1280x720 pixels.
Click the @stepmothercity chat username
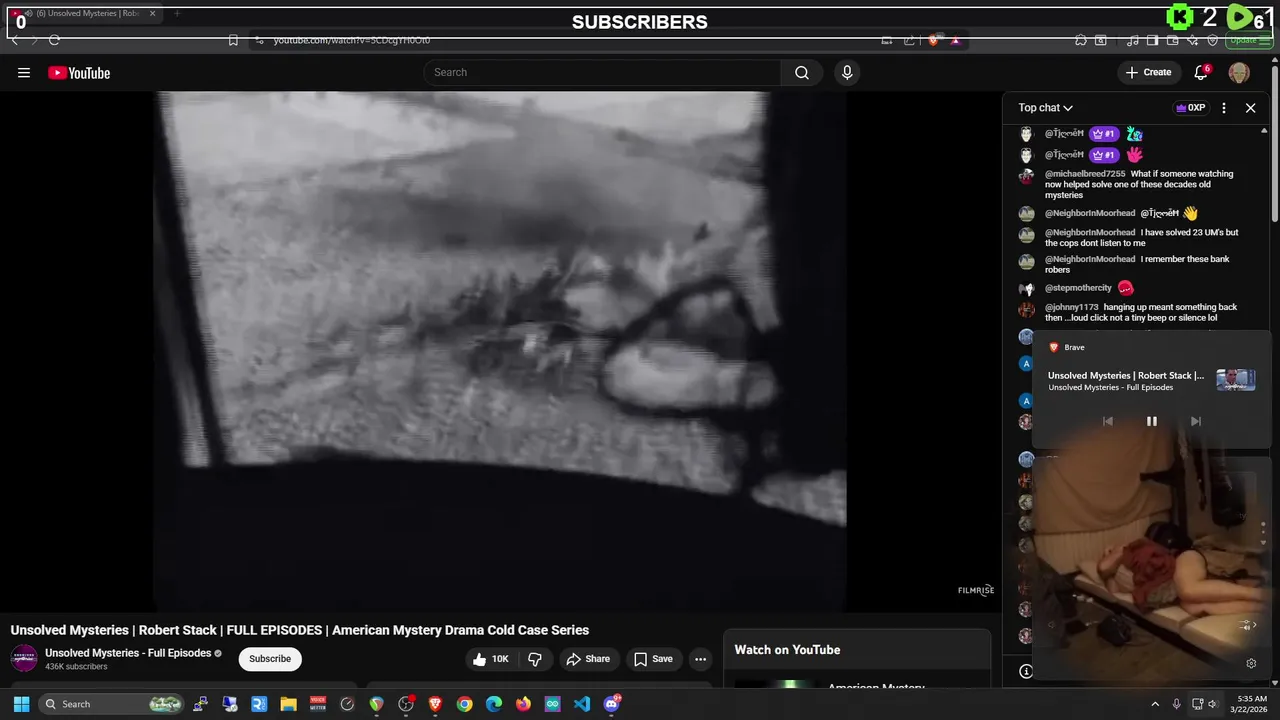(1078, 288)
